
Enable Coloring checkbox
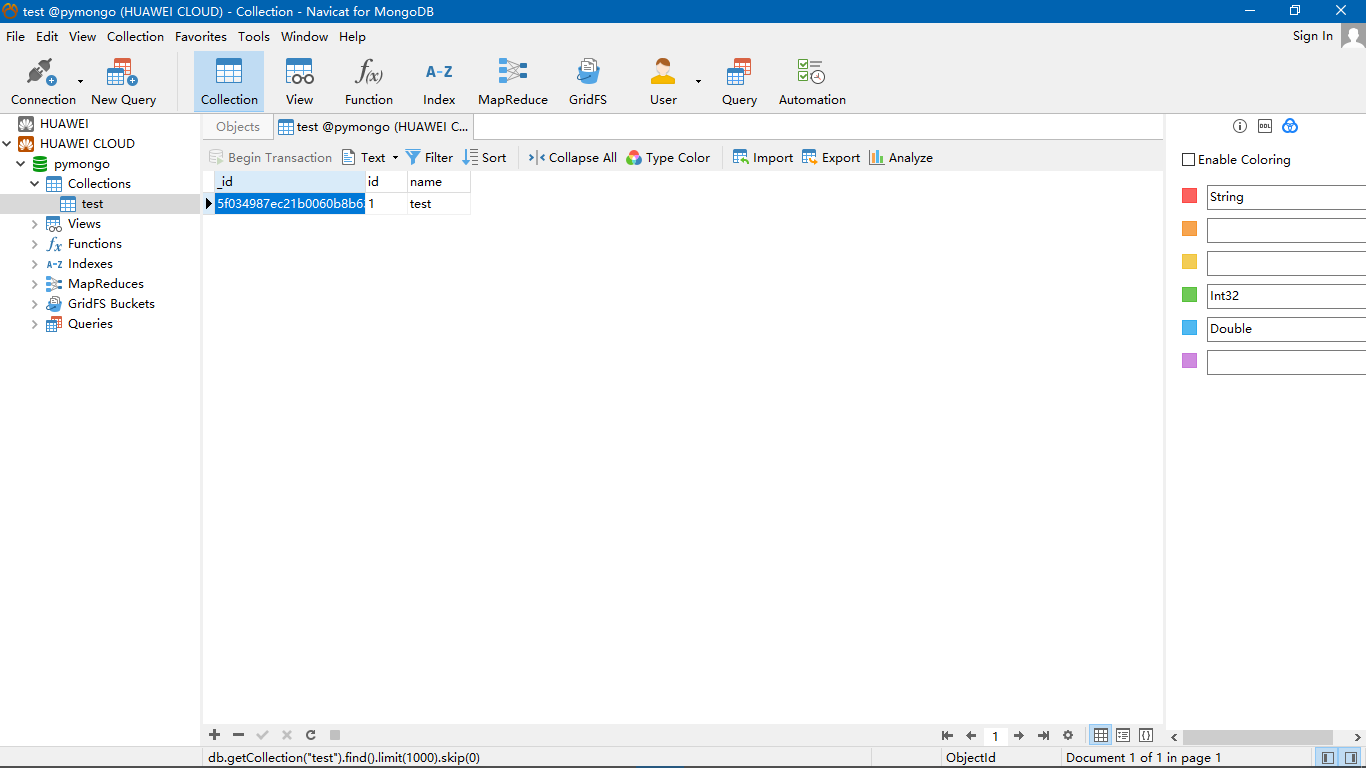pos(1189,160)
